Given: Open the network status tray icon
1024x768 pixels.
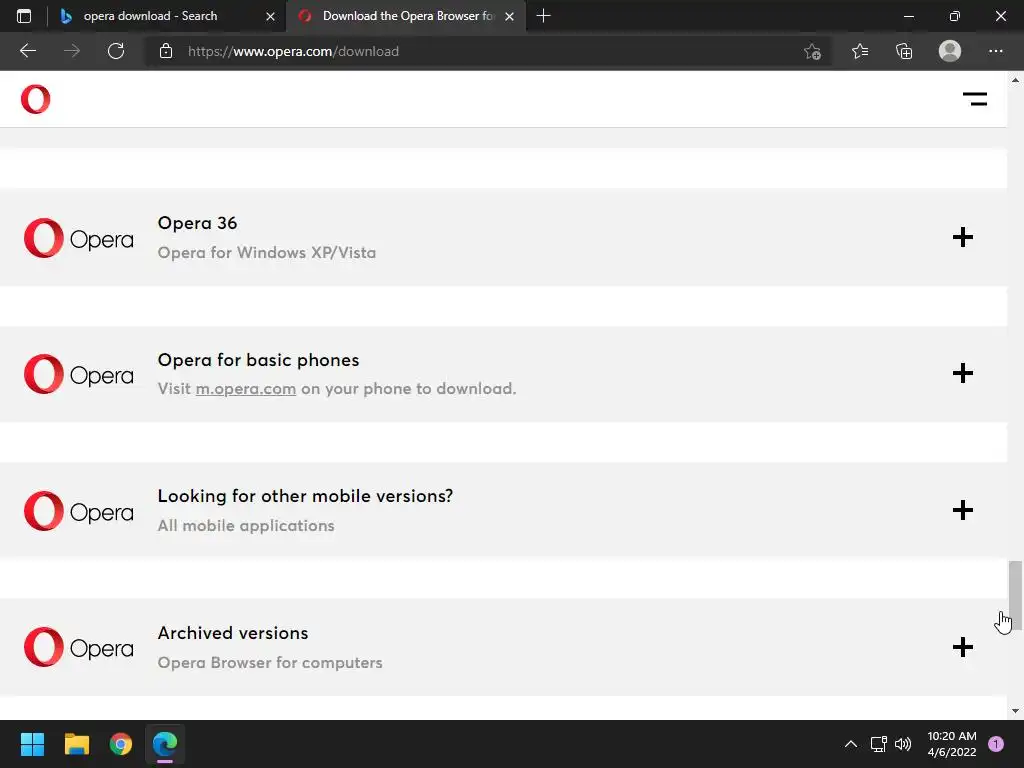Looking at the screenshot, I should tap(878, 744).
